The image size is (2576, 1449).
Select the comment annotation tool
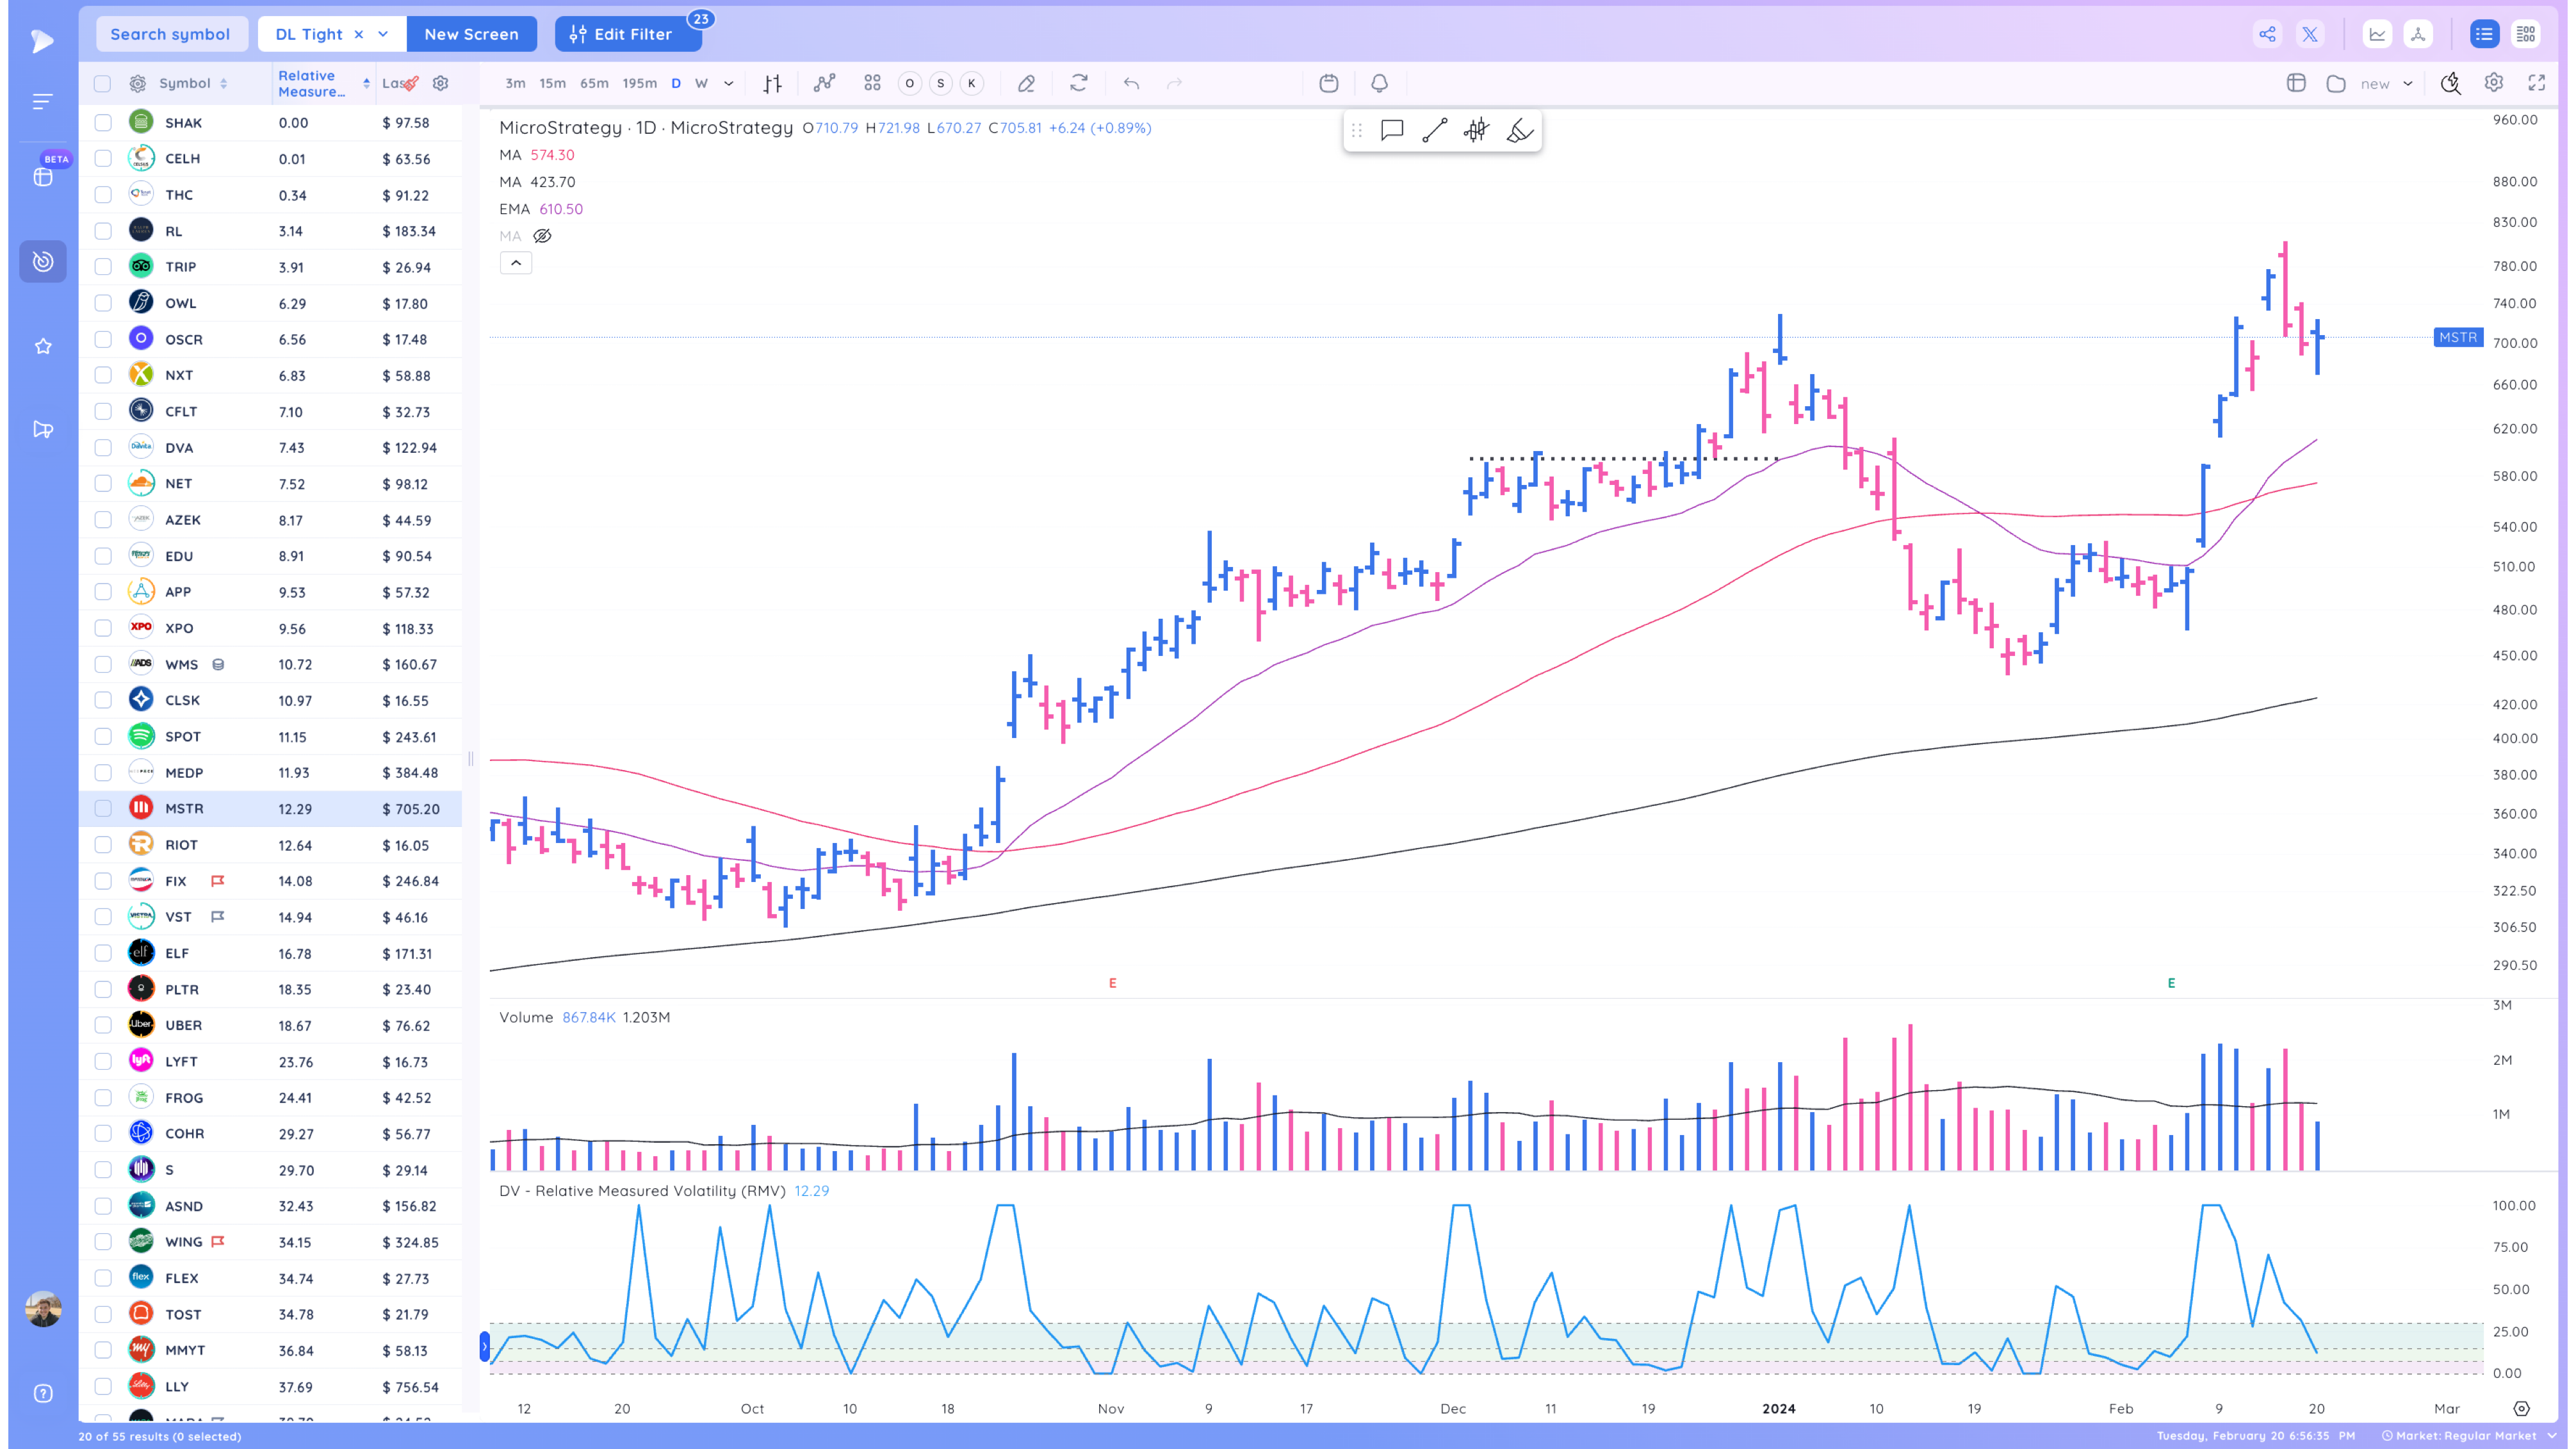pos(1391,130)
